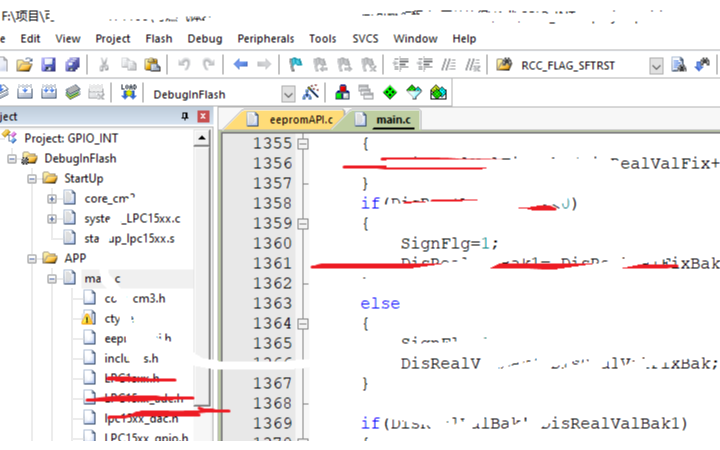The height and width of the screenshot is (450, 720).
Task: Uncomment the selected lines
Action: point(472,65)
